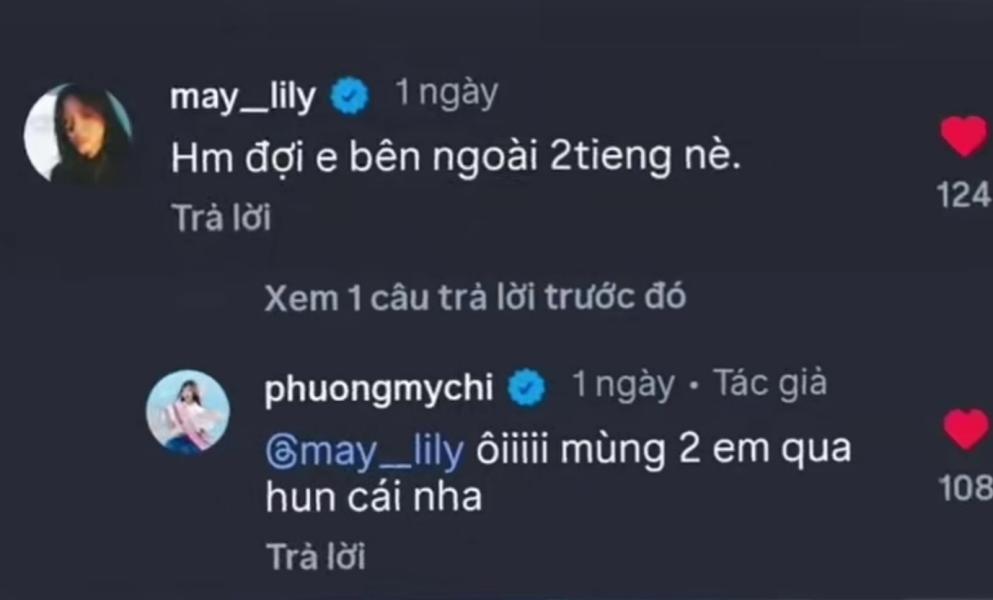Click the "Tác giả" author label

click(x=769, y=384)
